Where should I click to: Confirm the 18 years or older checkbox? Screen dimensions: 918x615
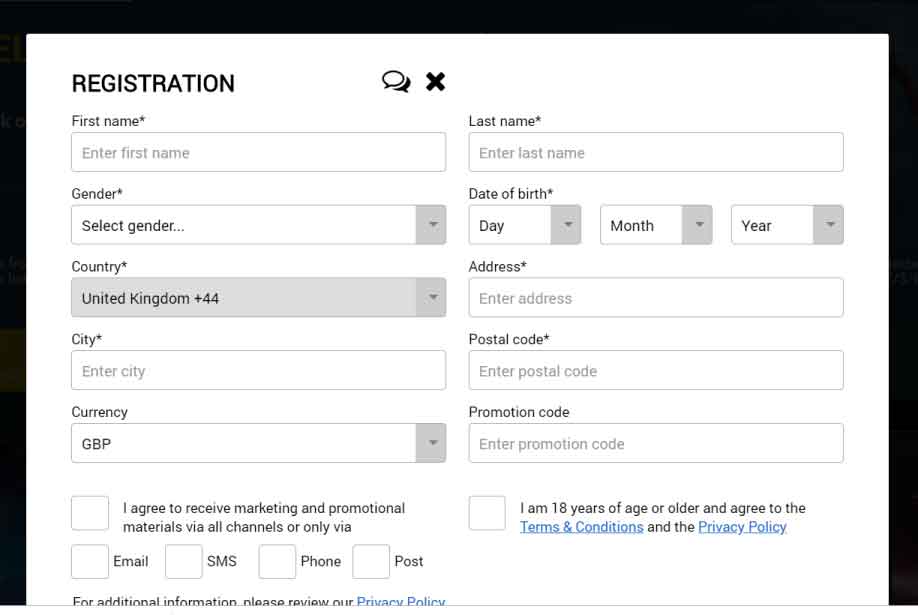click(486, 512)
